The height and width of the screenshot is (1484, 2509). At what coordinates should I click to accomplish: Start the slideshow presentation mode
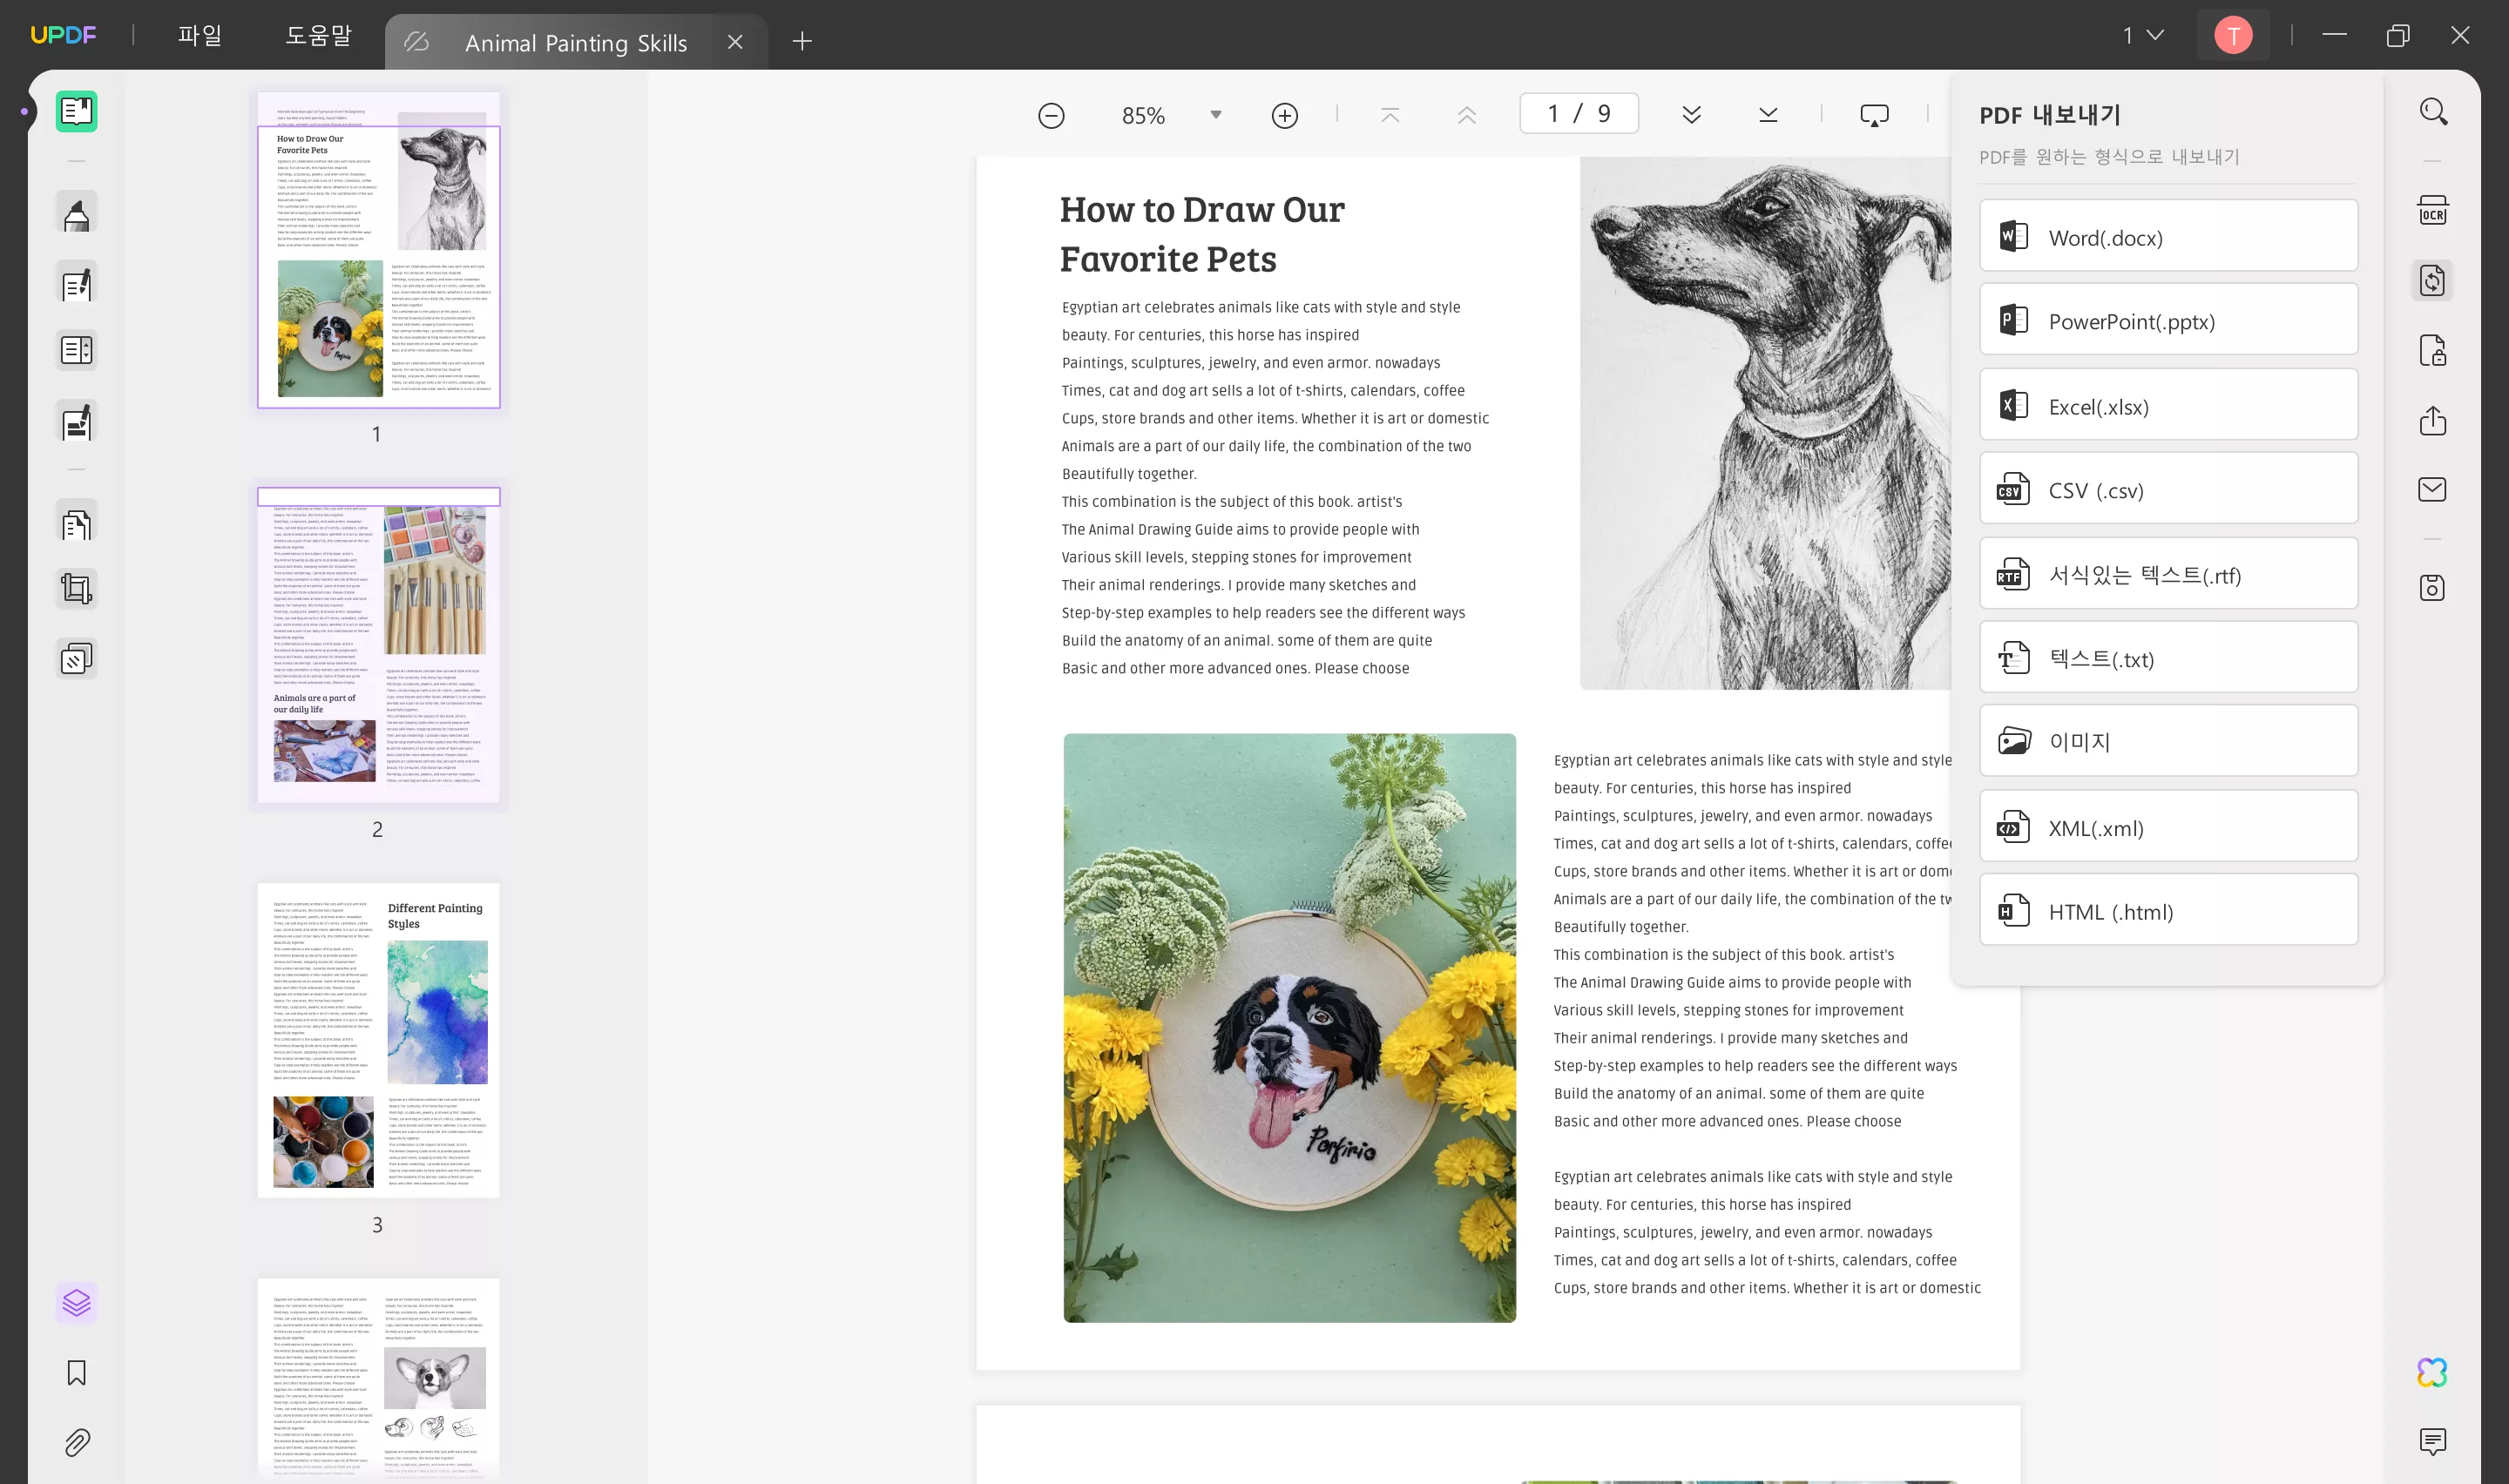[1874, 115]
